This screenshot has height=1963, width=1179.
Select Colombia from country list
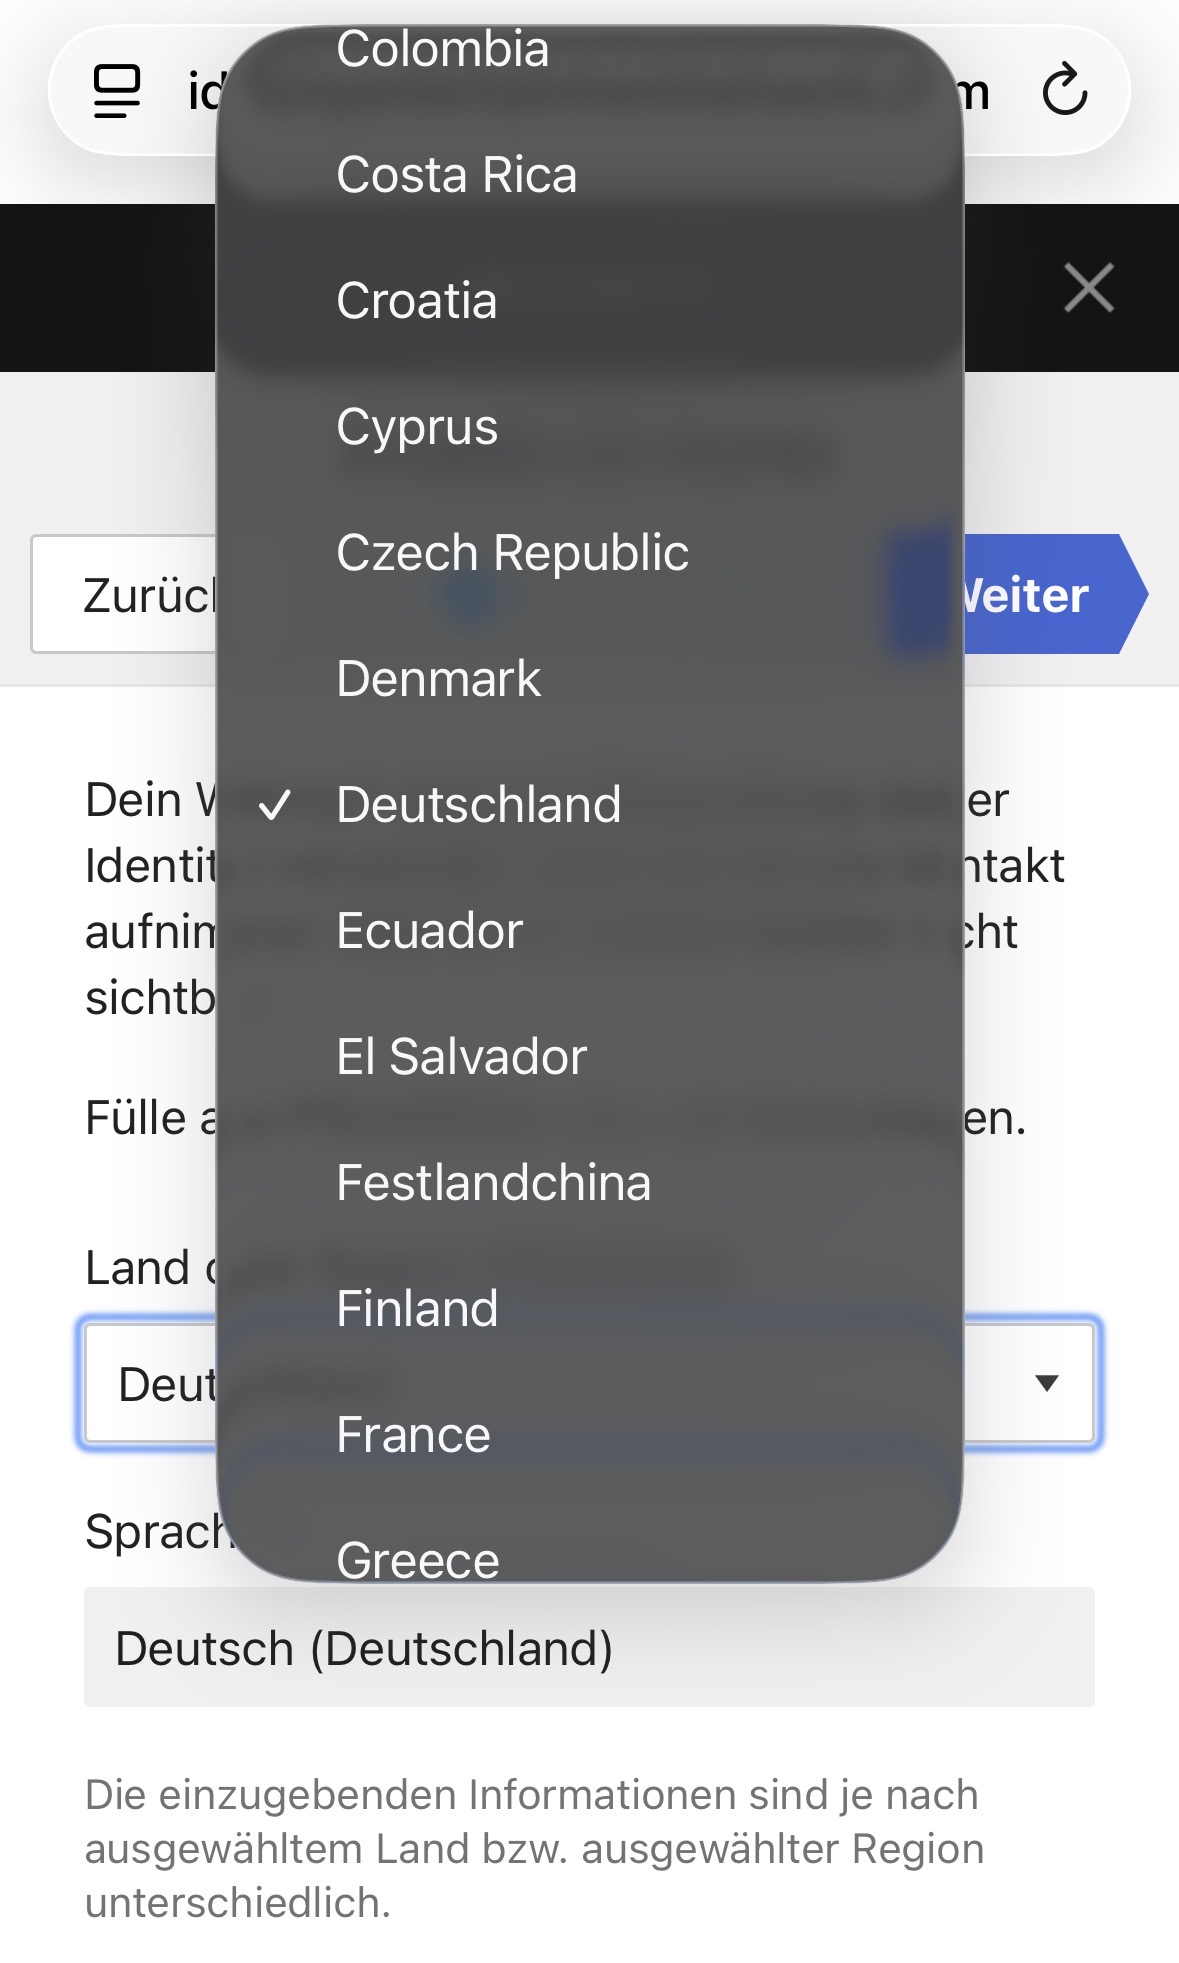coord(443,50)
